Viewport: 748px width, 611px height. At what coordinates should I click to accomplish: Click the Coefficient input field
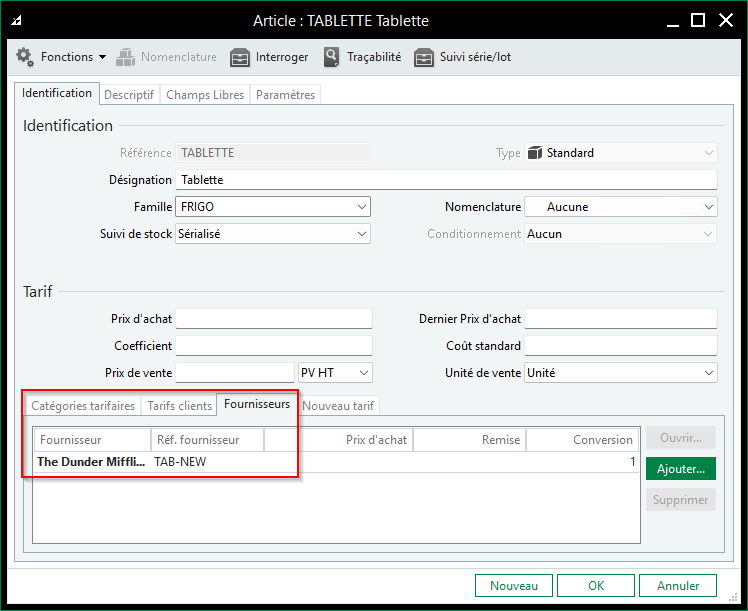pos(274,346)
